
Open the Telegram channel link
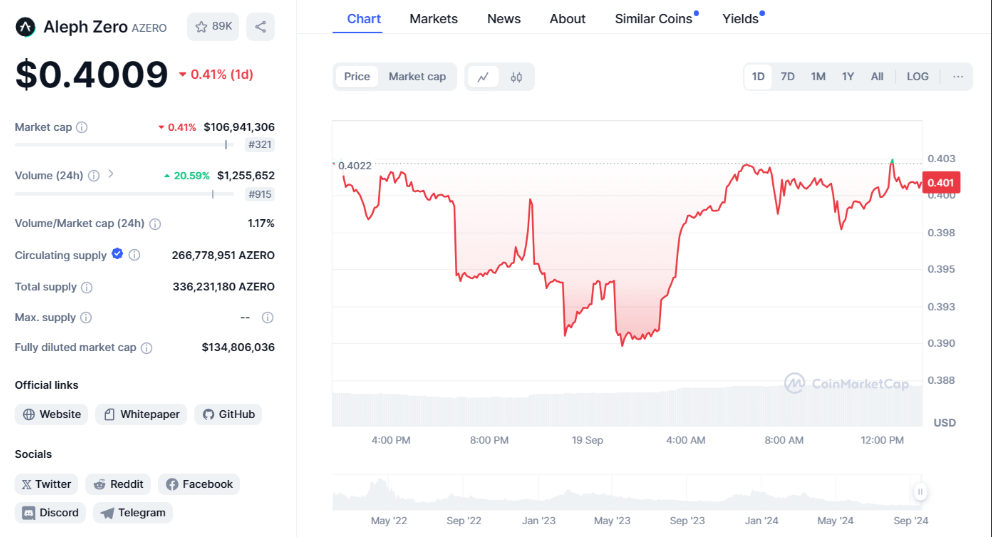[133, 512]
